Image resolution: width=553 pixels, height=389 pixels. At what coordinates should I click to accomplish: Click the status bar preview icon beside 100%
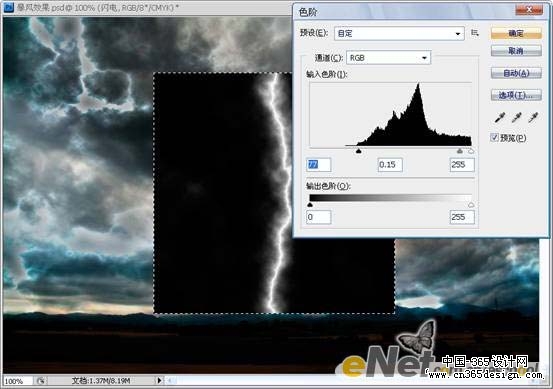41,381
